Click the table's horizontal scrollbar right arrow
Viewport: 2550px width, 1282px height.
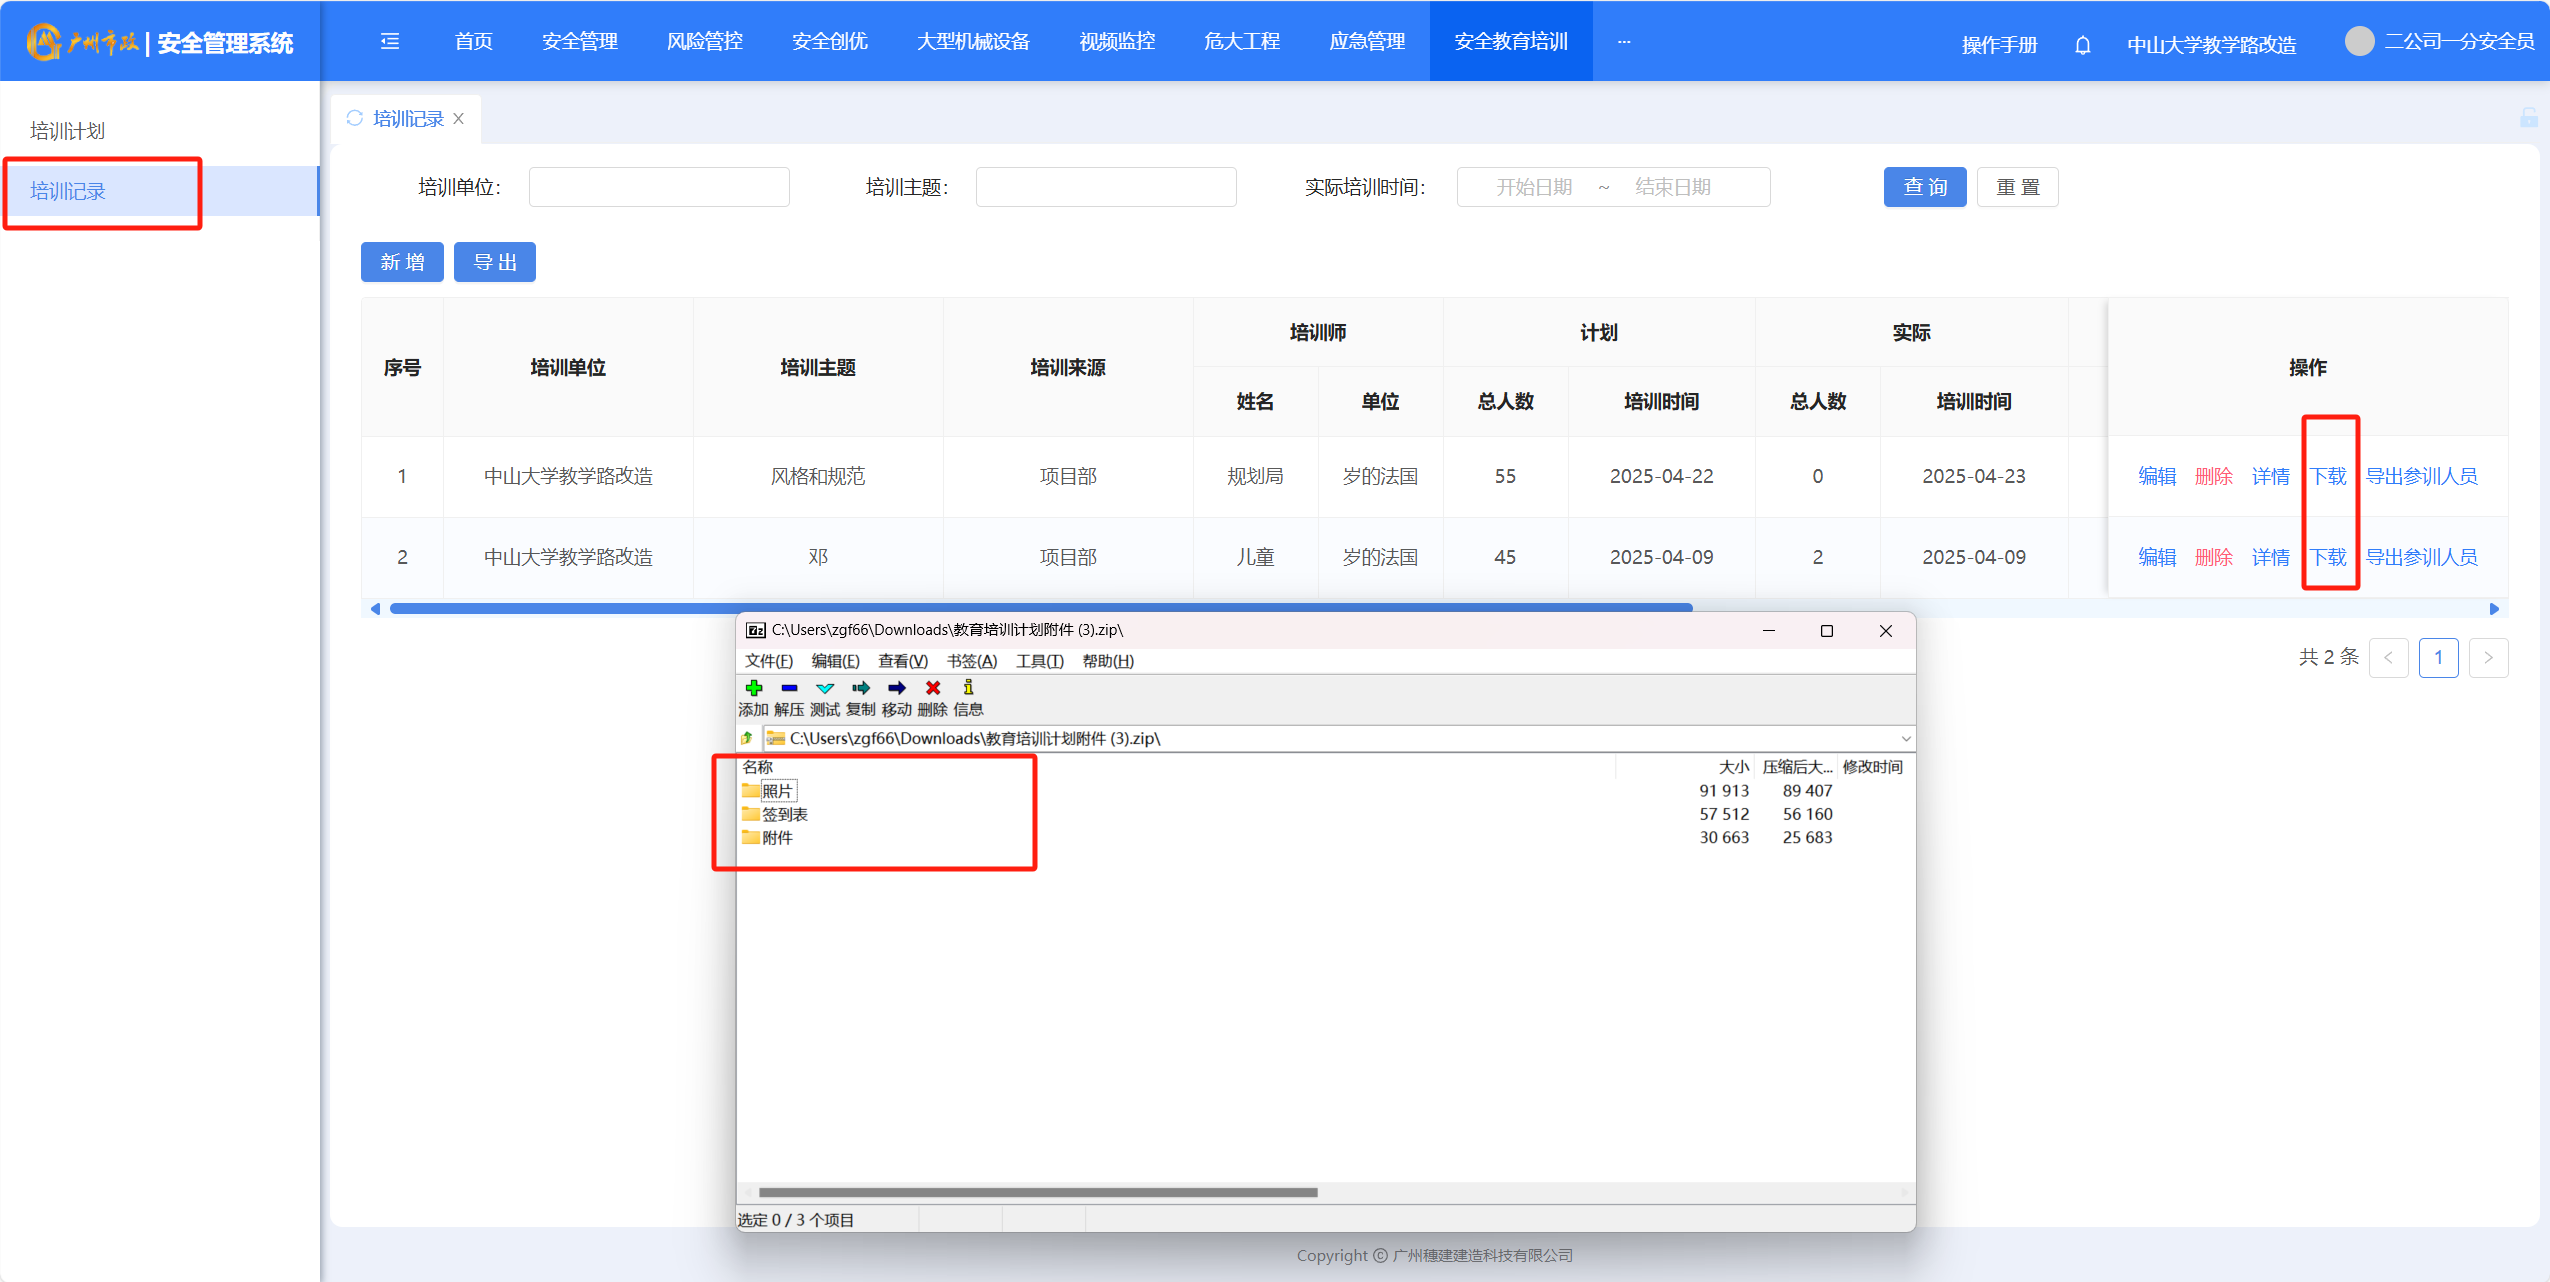click(2494, 609)
